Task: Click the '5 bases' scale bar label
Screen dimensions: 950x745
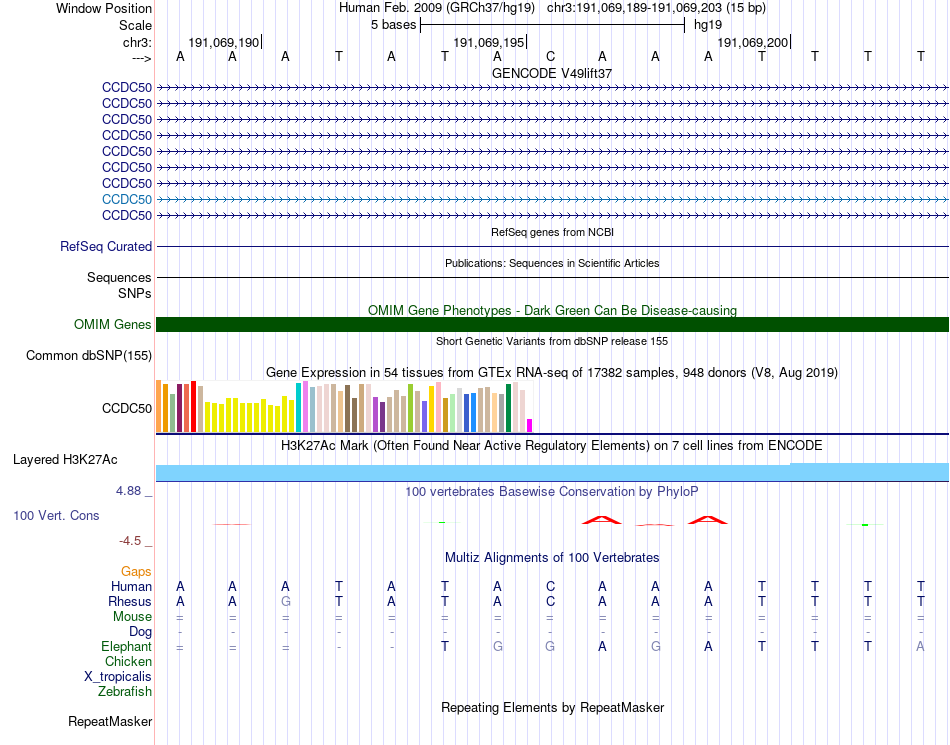Action: click(x=394, y=25)
